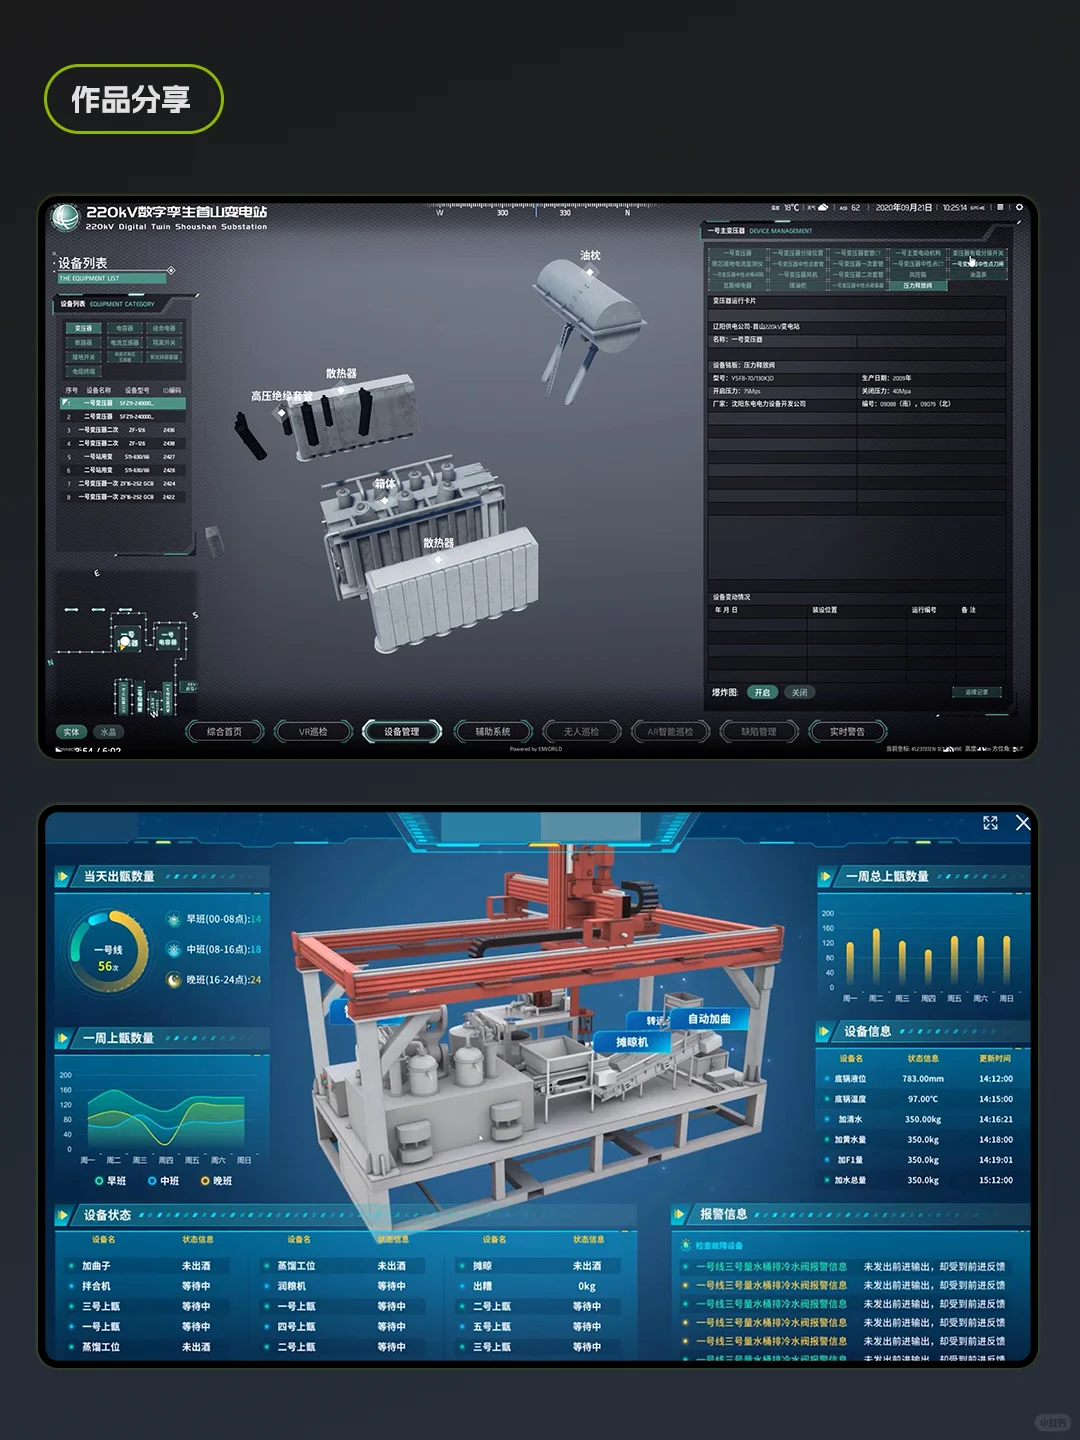1080x1440 pixels.
Task: Click the 晚班 moon icon in shift list
Action: pyautogui.click(x=174, y=980)
